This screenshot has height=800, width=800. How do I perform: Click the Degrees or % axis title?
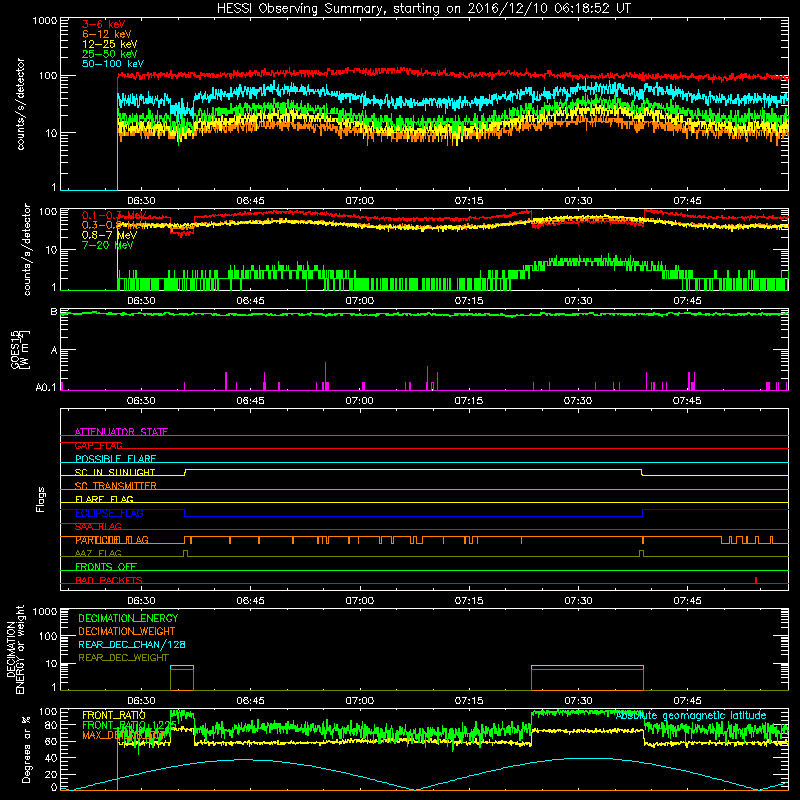[x=27, y=749]
